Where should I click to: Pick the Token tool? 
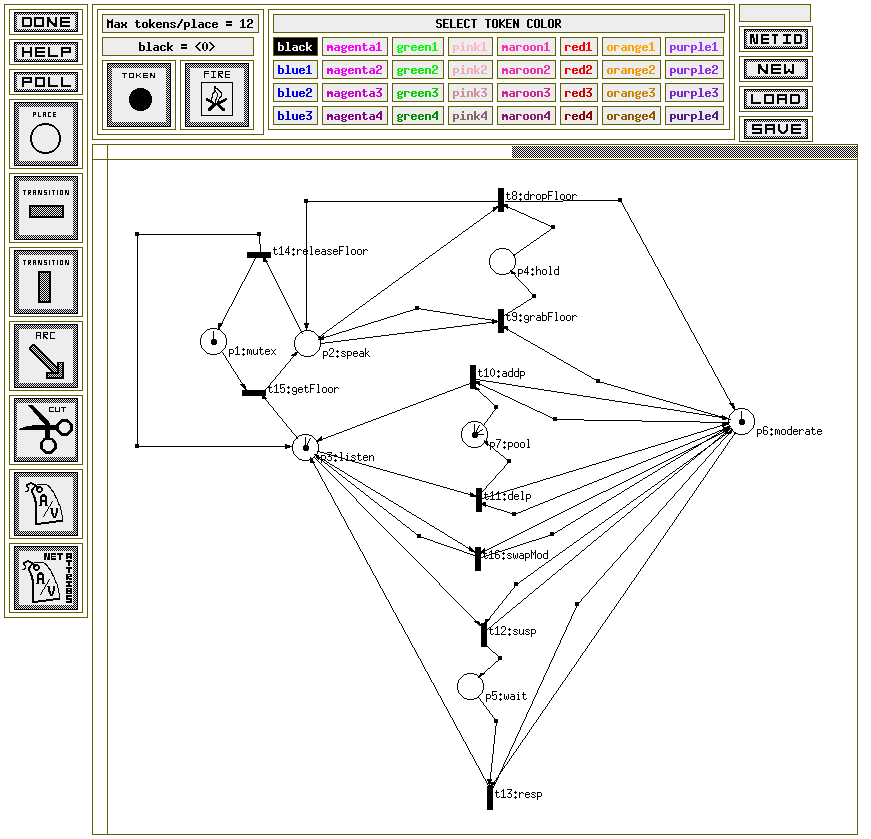[x=140, y=94]
